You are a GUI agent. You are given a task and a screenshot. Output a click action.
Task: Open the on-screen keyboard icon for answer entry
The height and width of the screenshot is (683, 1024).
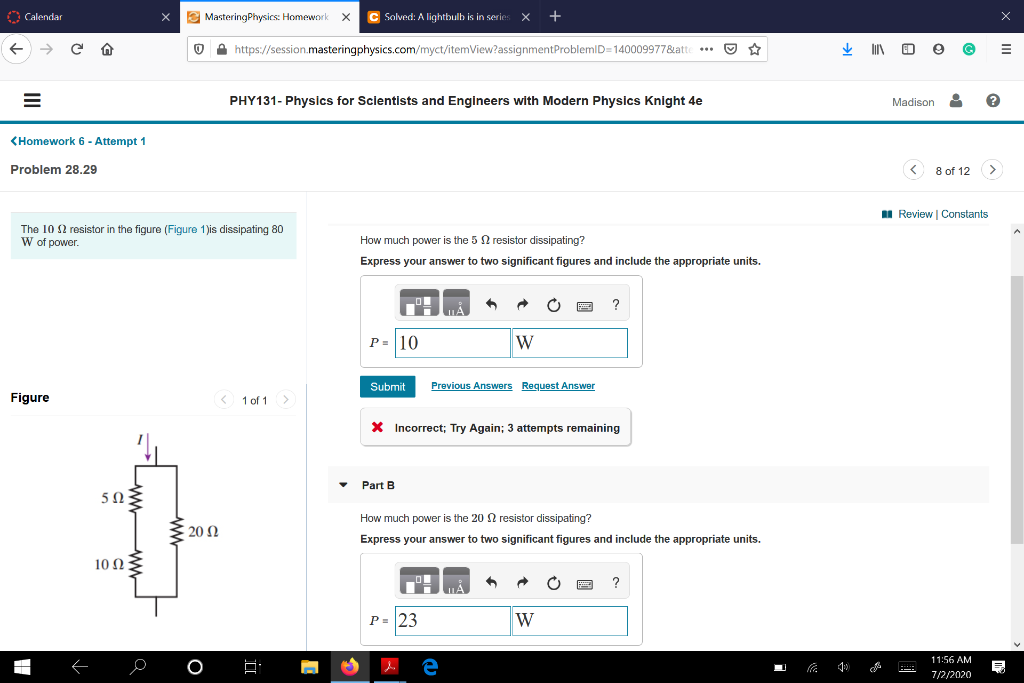(585, 304)
